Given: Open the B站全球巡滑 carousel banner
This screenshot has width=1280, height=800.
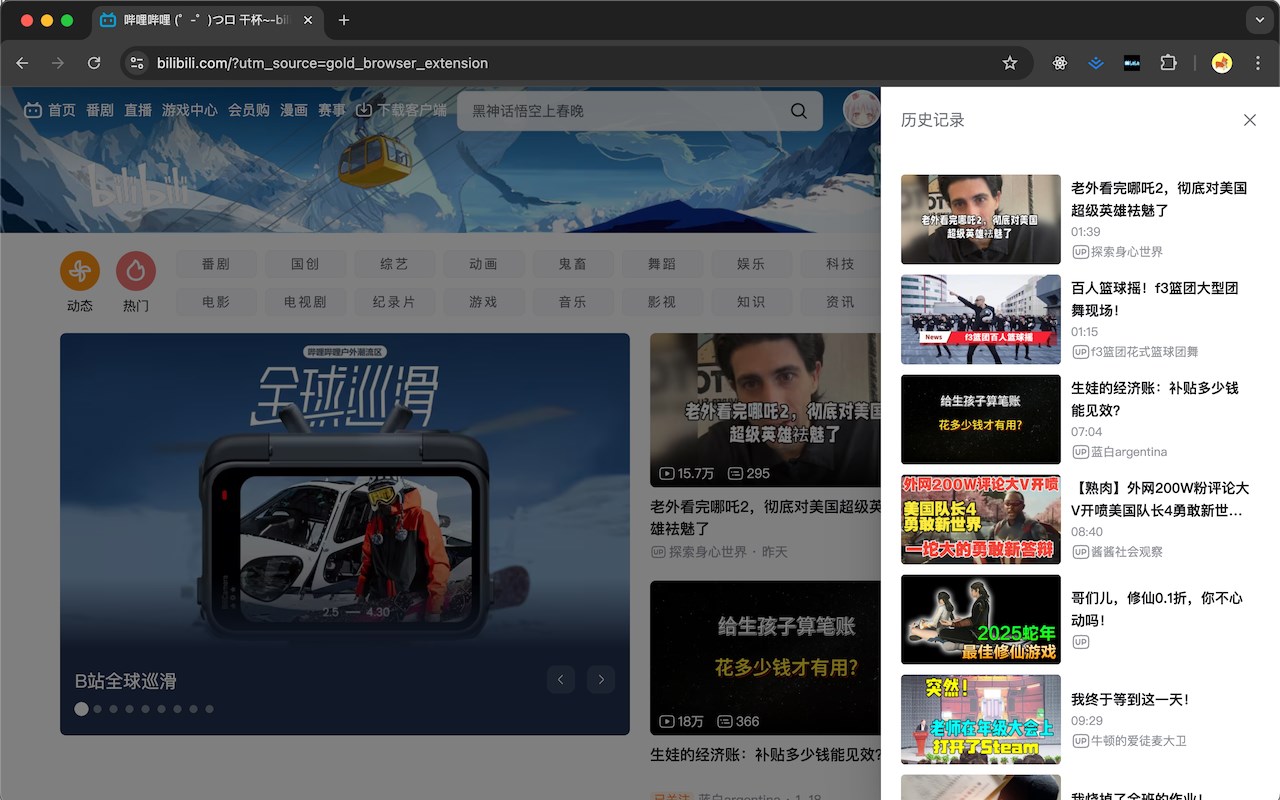Looking at the screenshot, I should click(x=345, y=534).
